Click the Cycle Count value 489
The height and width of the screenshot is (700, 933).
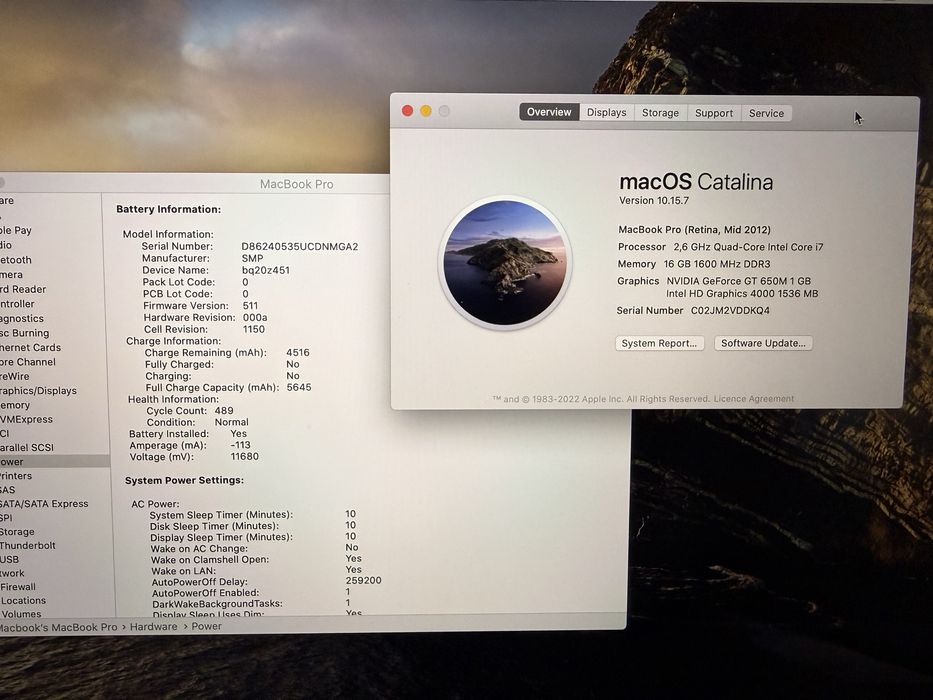point(224,411)
